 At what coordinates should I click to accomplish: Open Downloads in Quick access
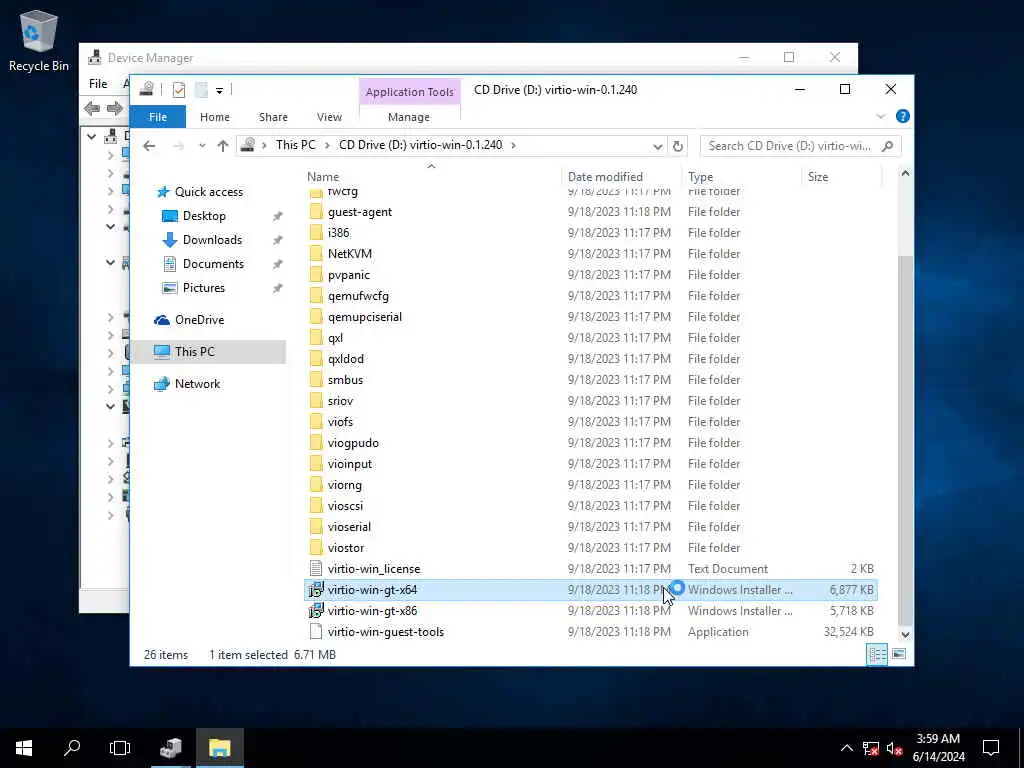point(212,240)
